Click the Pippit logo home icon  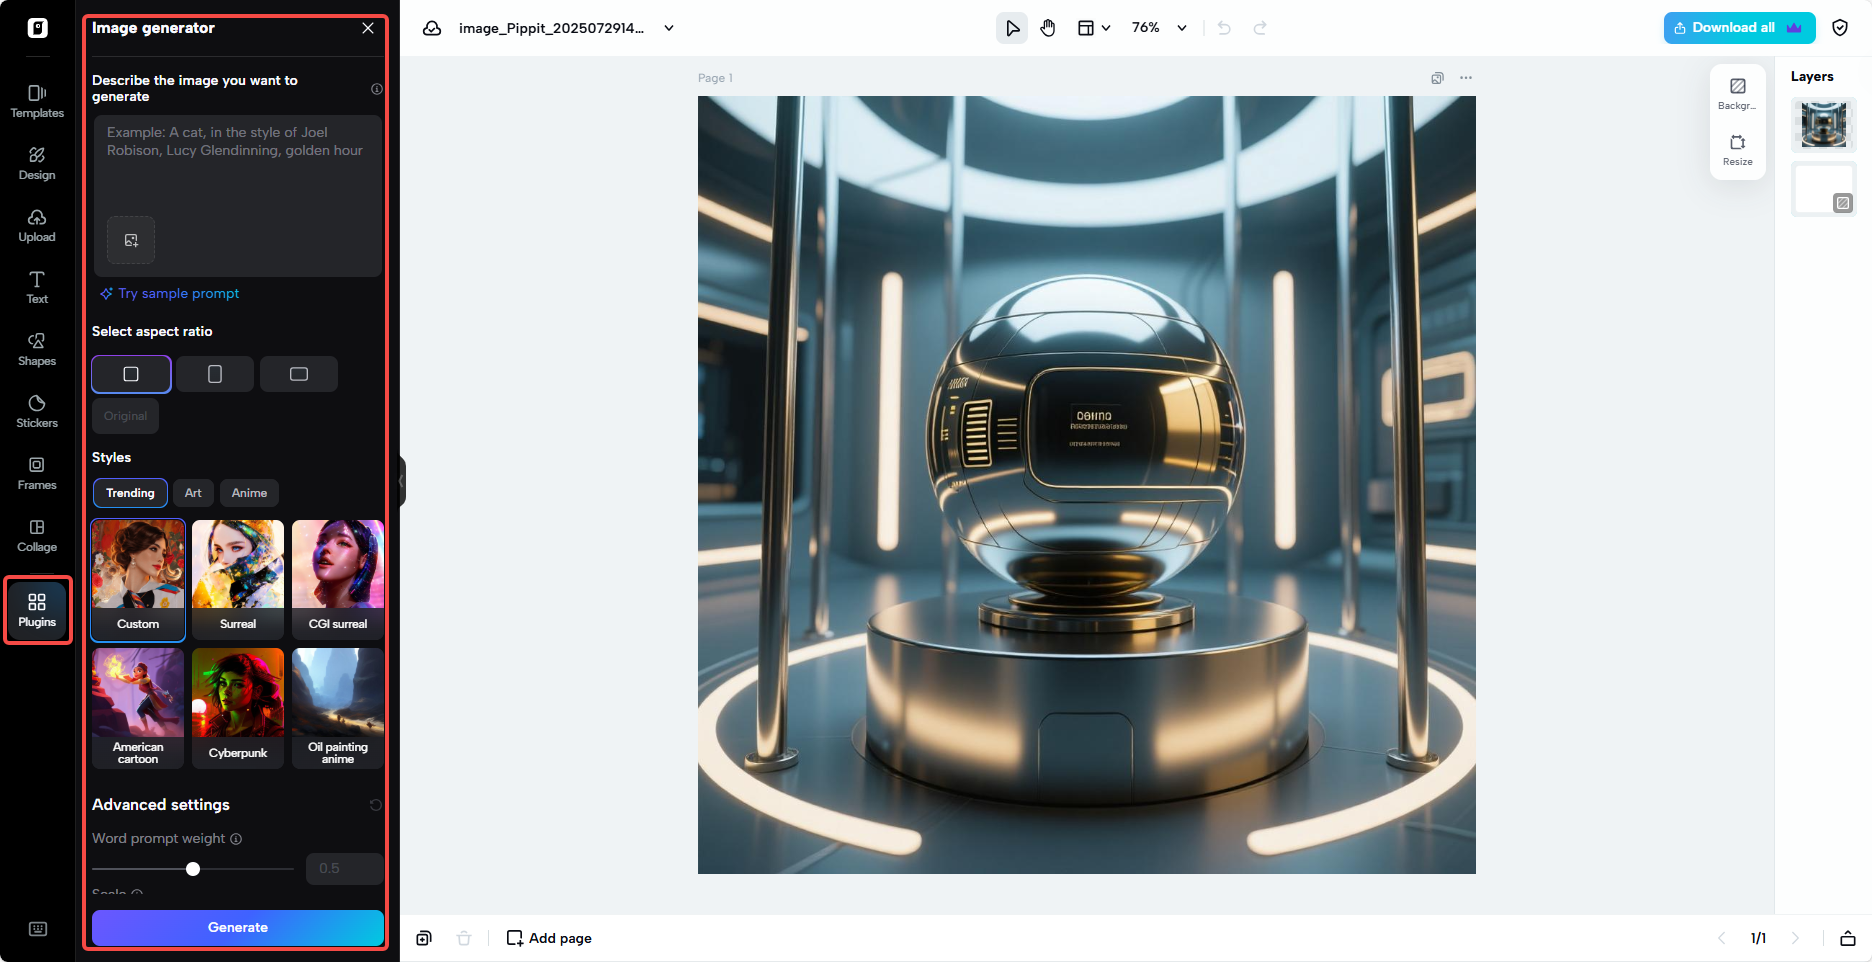37,28
